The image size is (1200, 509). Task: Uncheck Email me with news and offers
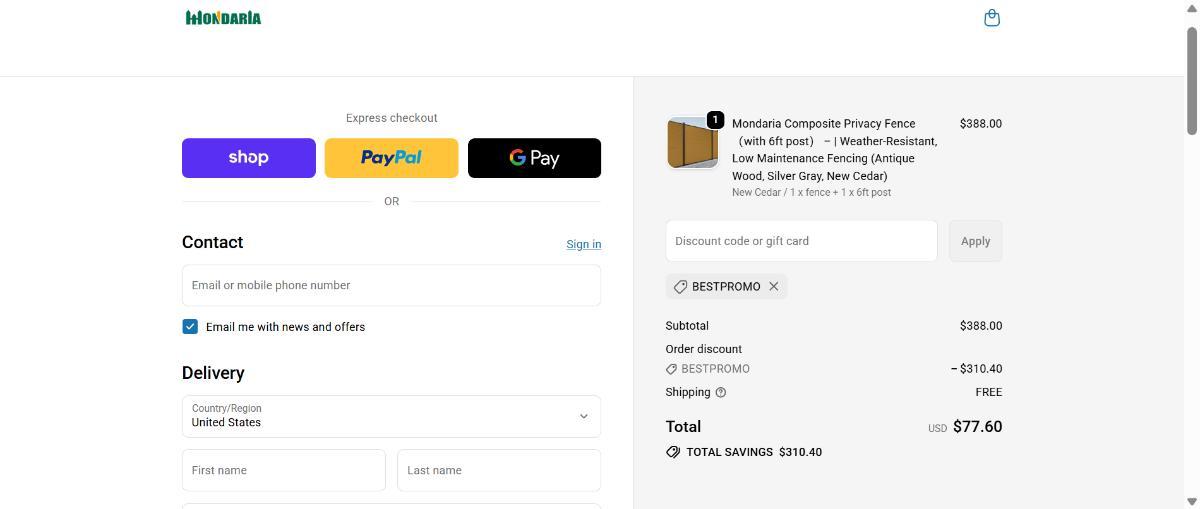[190, 327]
